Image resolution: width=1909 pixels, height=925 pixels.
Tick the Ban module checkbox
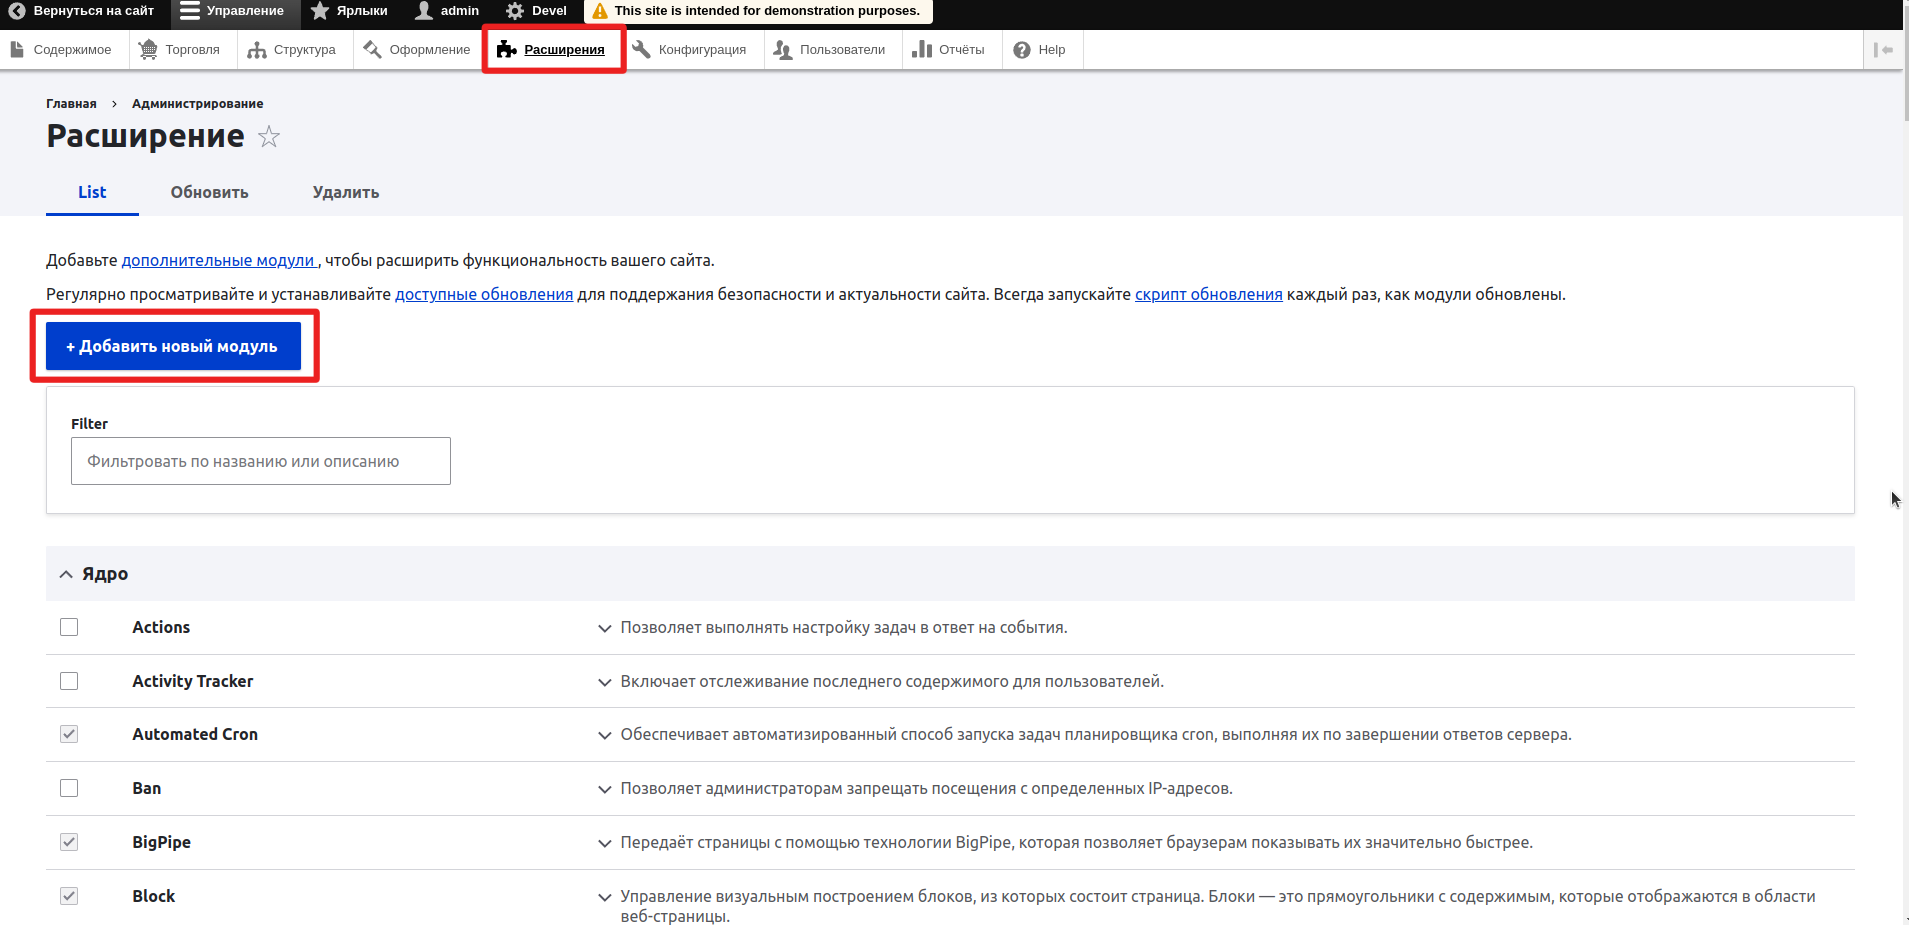(x=69, y=788)
